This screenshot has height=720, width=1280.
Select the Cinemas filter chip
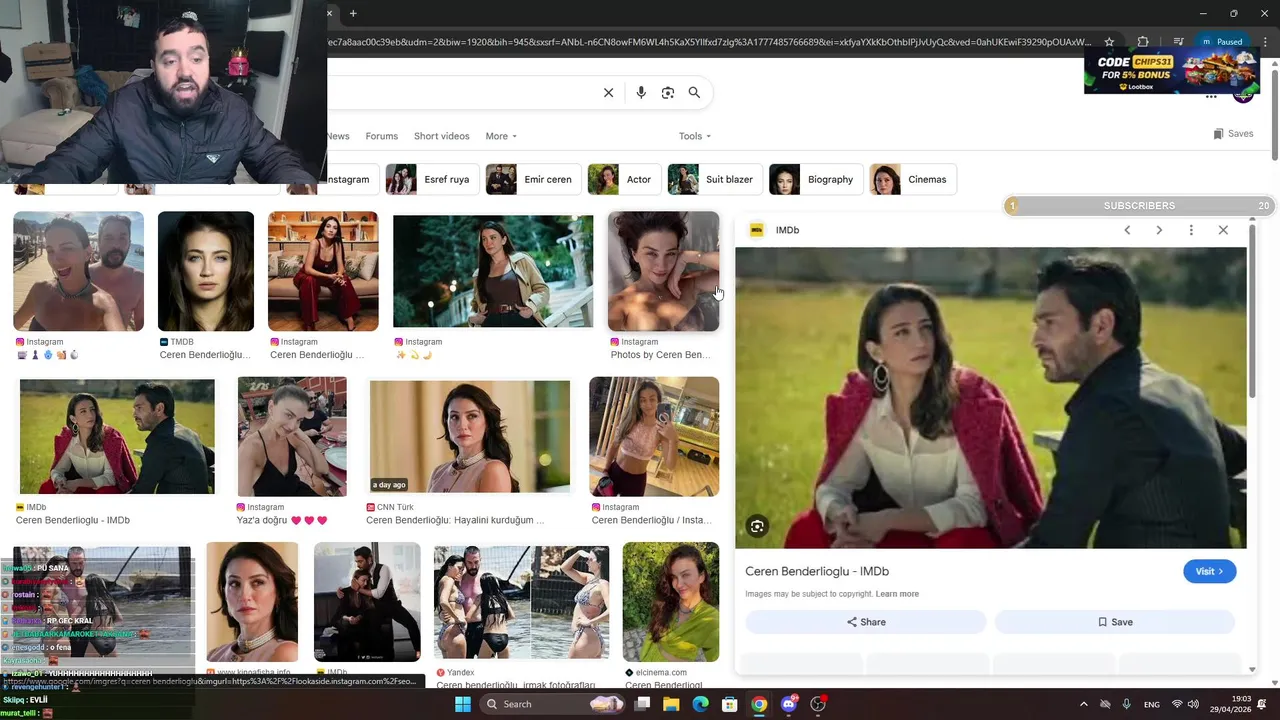(913, 180)
